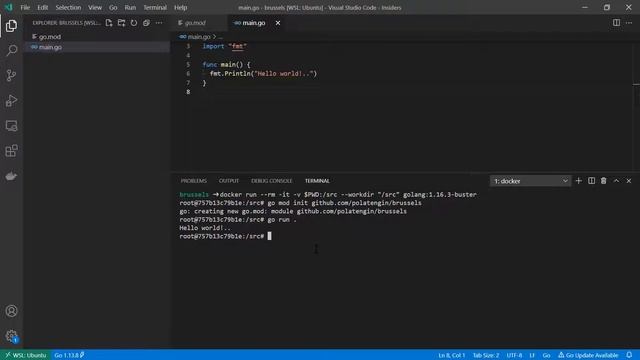Refresh the Explorer file list

tap(134, 23)
